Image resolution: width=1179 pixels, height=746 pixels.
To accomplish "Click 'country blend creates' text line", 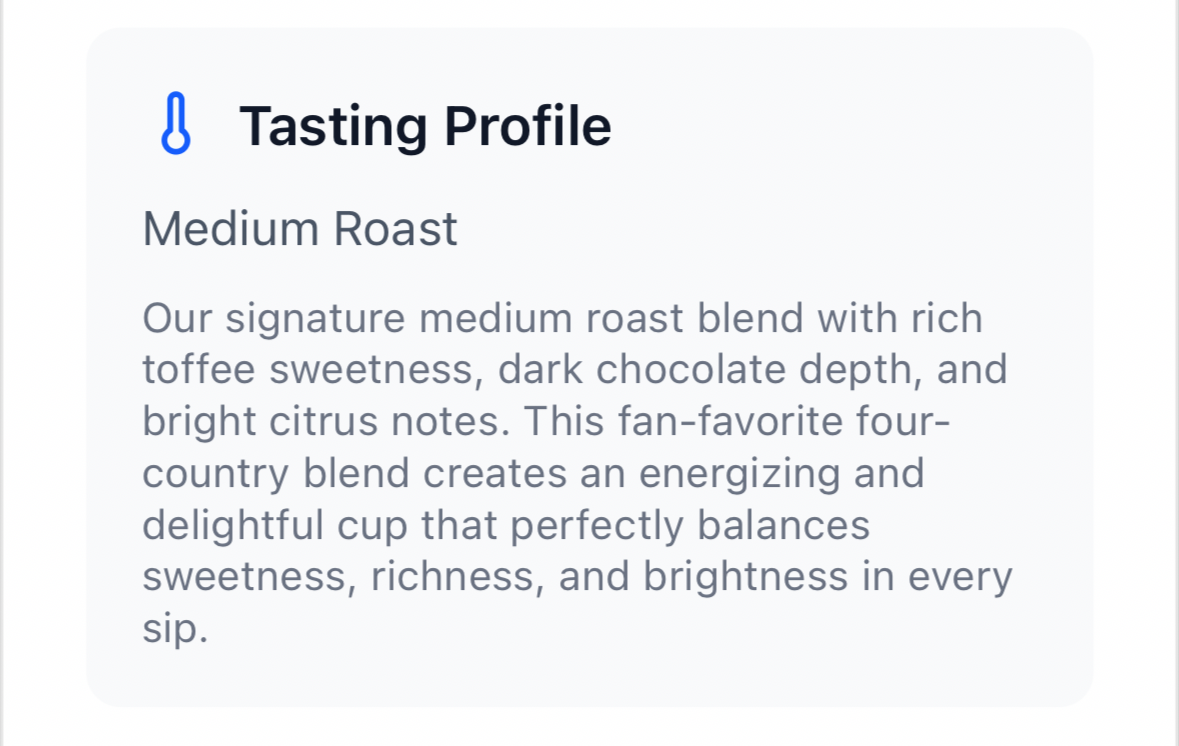I will click(x=354, y=474).
